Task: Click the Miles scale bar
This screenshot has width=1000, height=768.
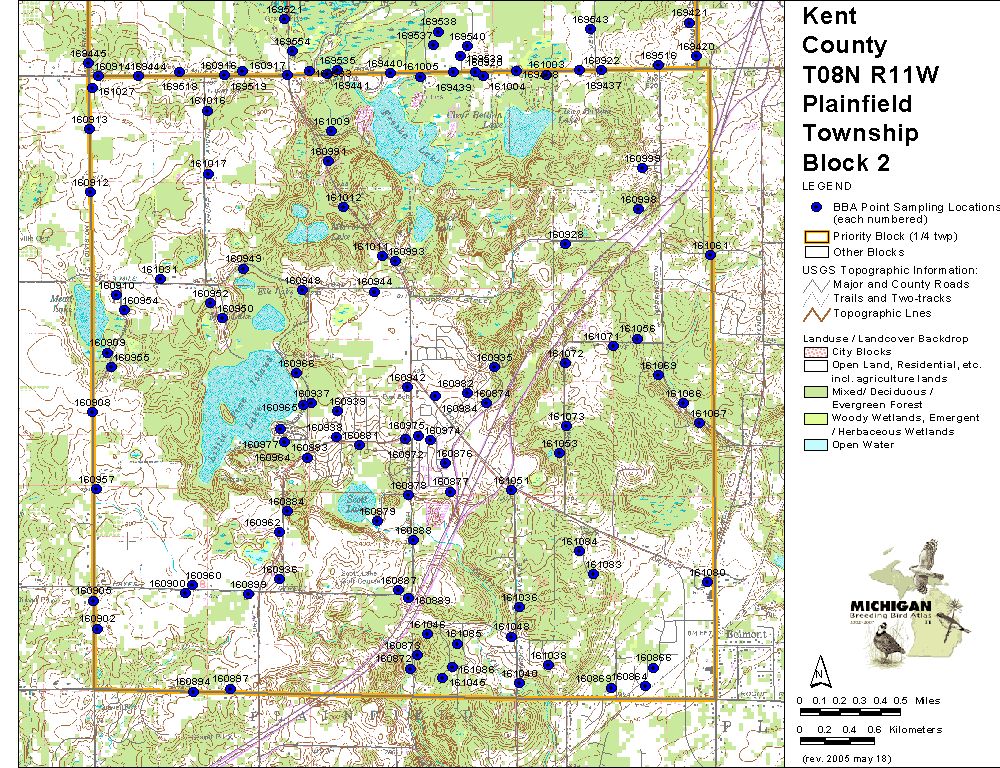Action: click(851, 711)
